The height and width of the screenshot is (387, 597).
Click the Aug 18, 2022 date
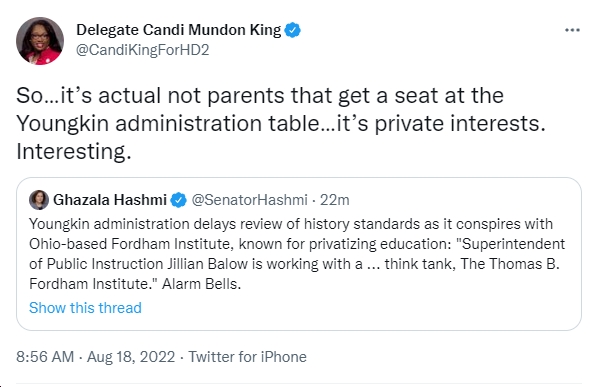tap(131, 357)
